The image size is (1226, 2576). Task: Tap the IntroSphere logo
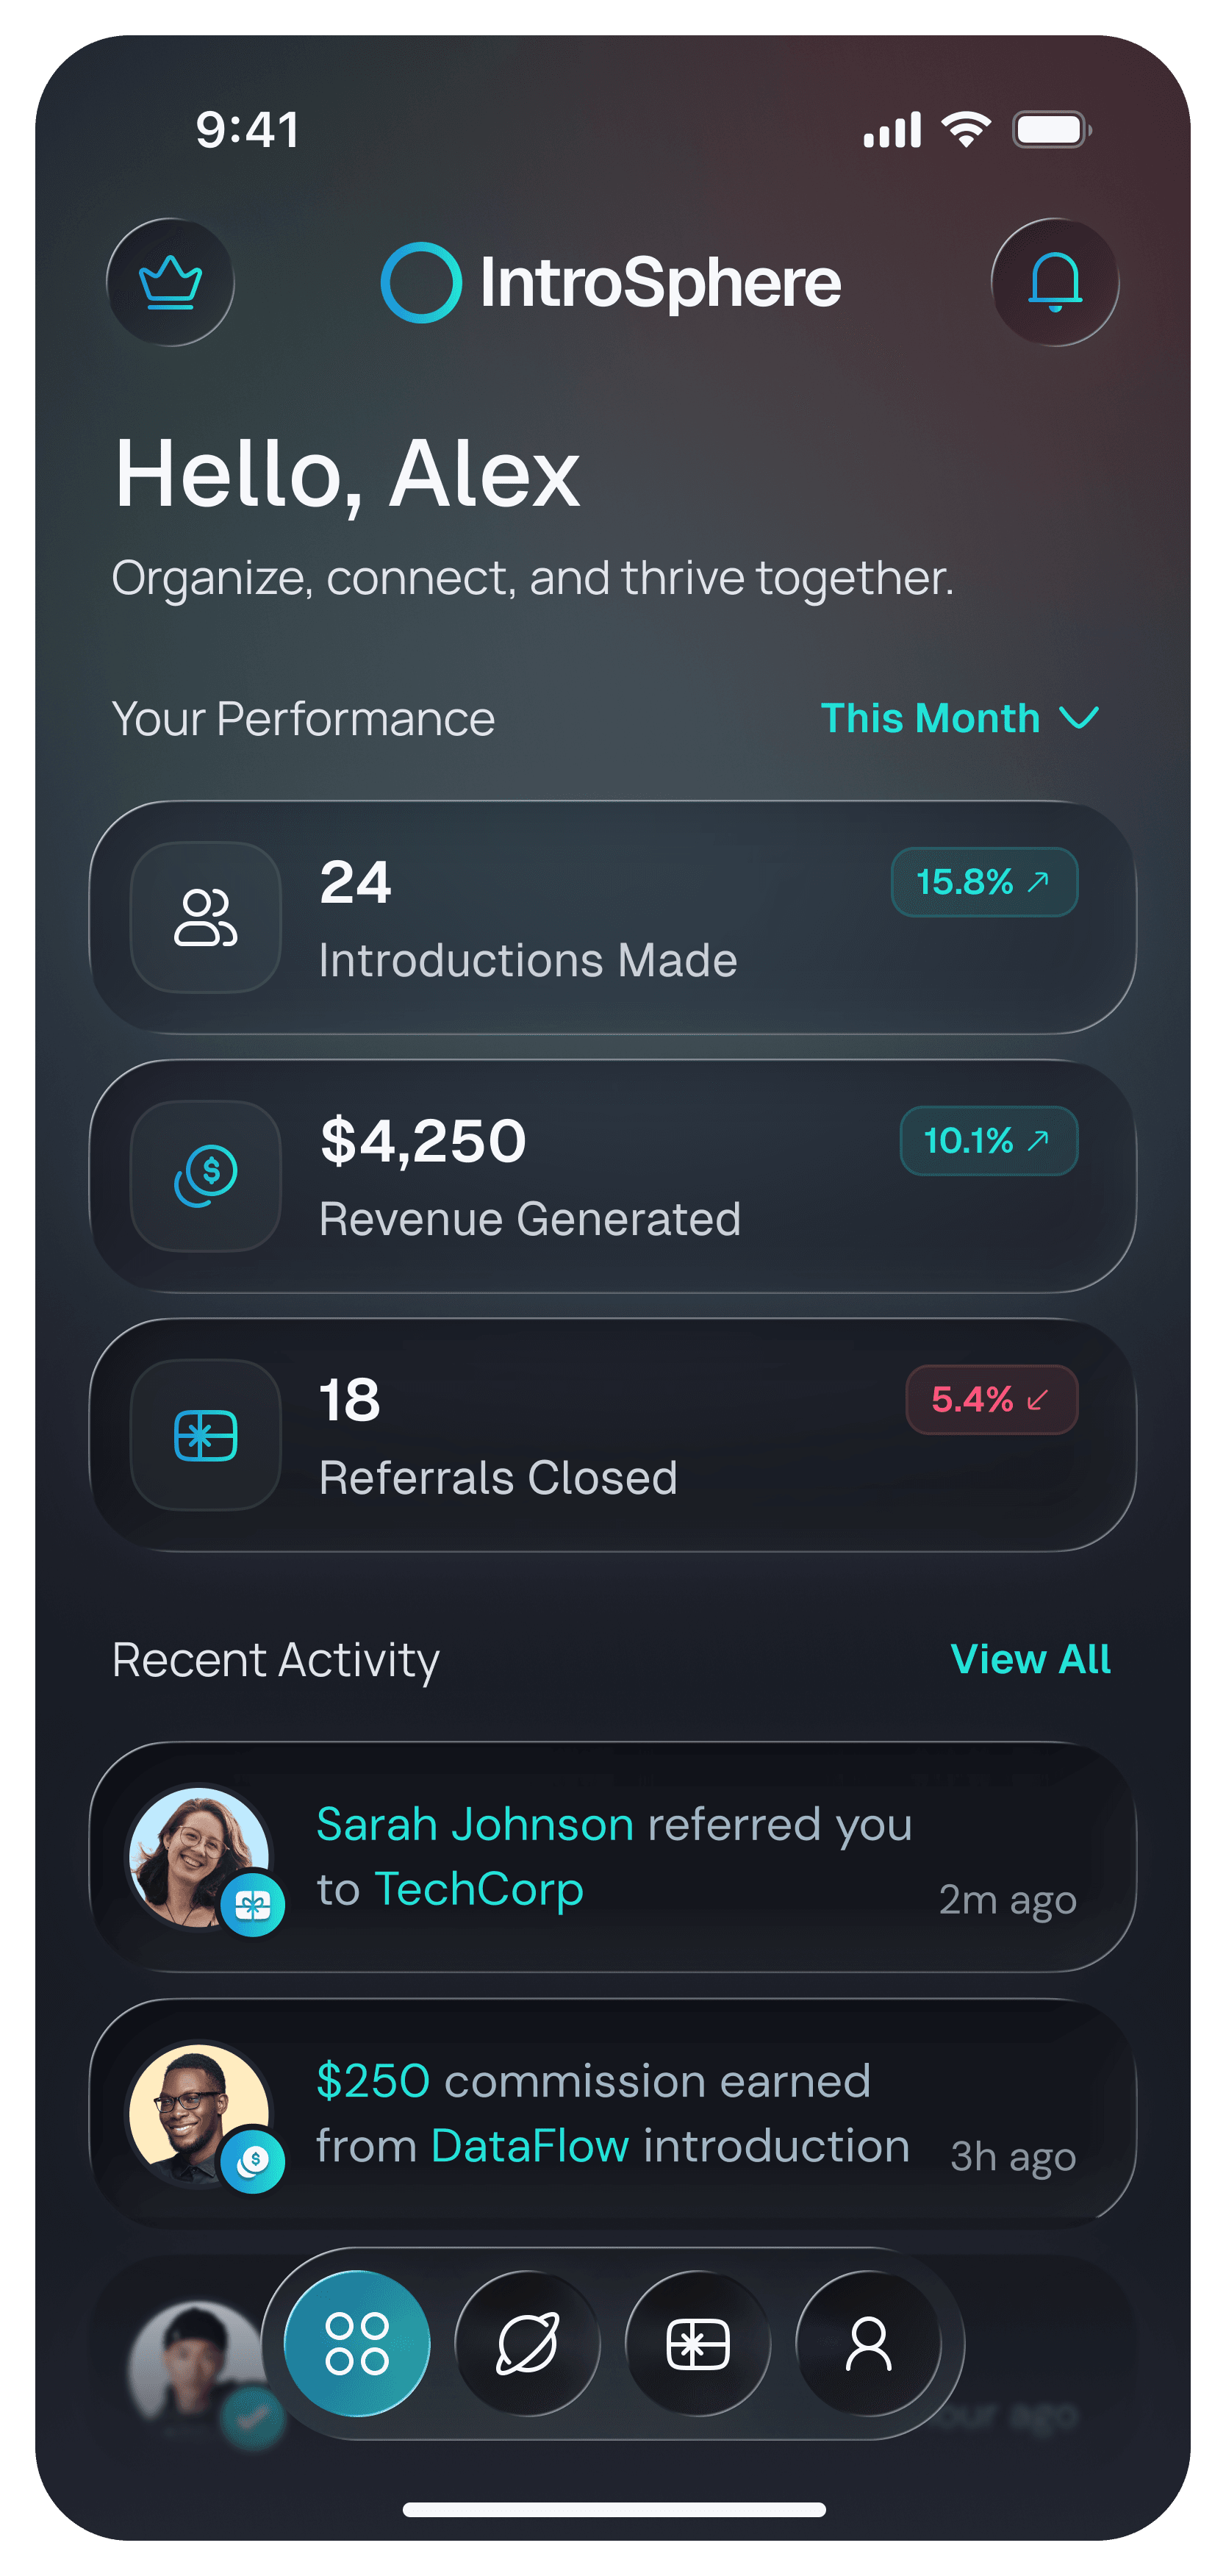coord(611,283)
